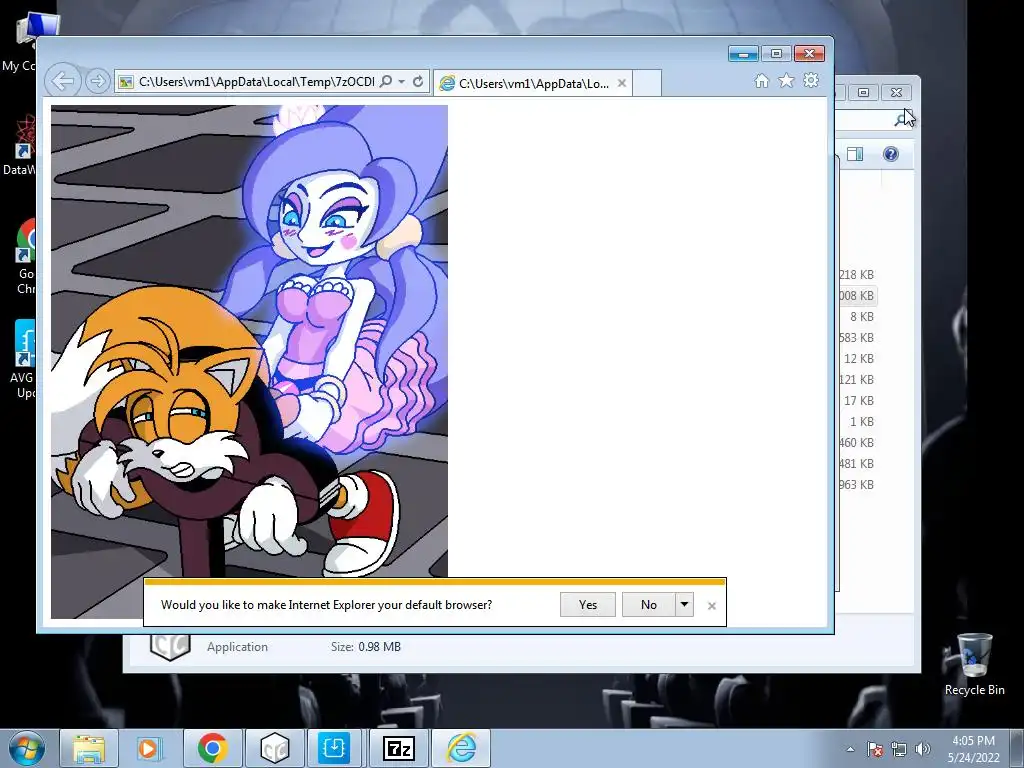Image resolution: width=1024 pixels, height=768 pixels.
Task: Open the Favorites star in Internet Explorer
Action: [x=786, y=81]
